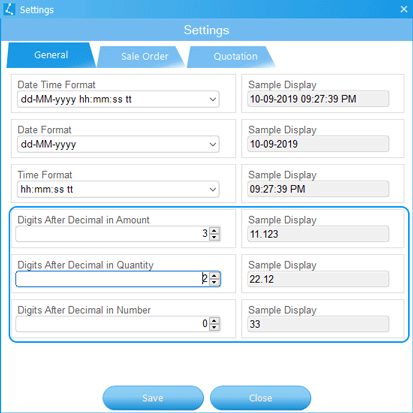Image resolution: width=413 pixels, height=413 pixels.
Task: Expand the Date Format dropdown
Action: point(118,144)
